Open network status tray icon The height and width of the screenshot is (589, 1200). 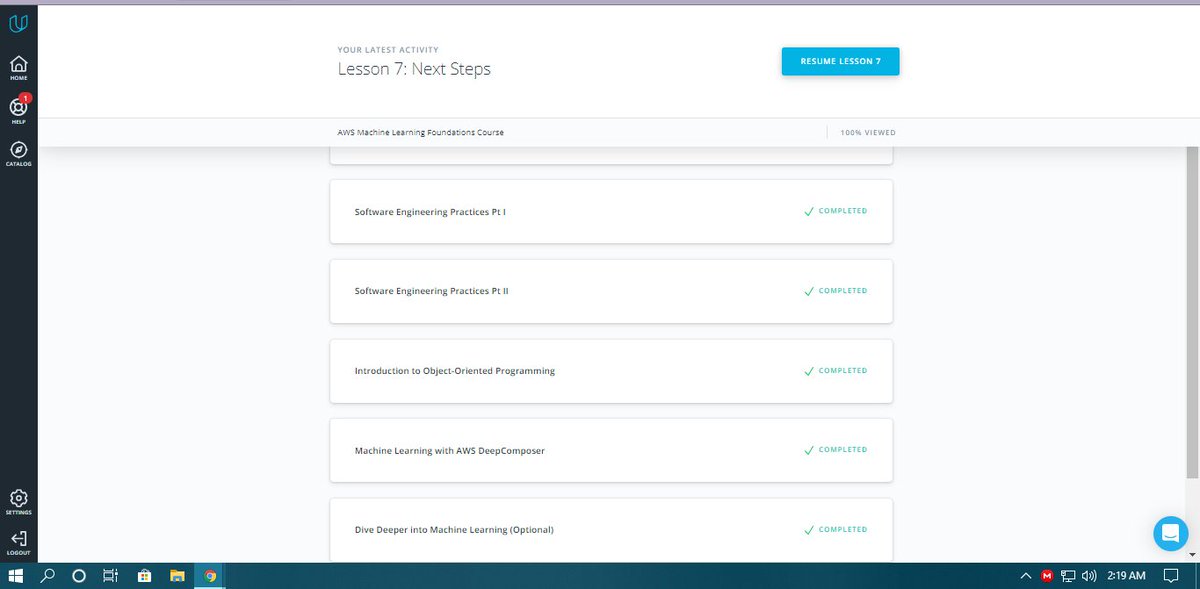pyautogui.click(x=1068, y=576)
